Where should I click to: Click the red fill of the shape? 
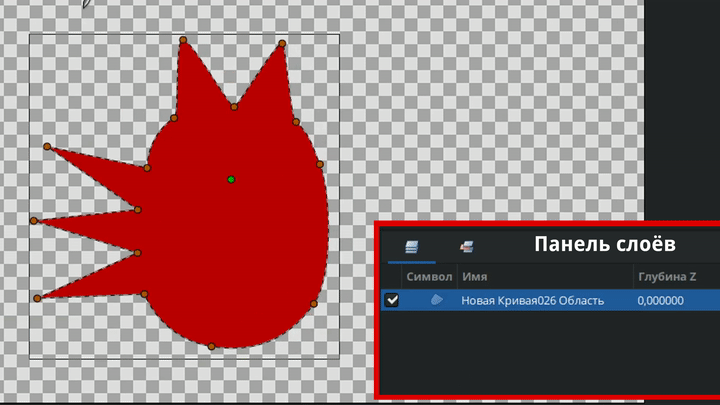pos(240,250)
